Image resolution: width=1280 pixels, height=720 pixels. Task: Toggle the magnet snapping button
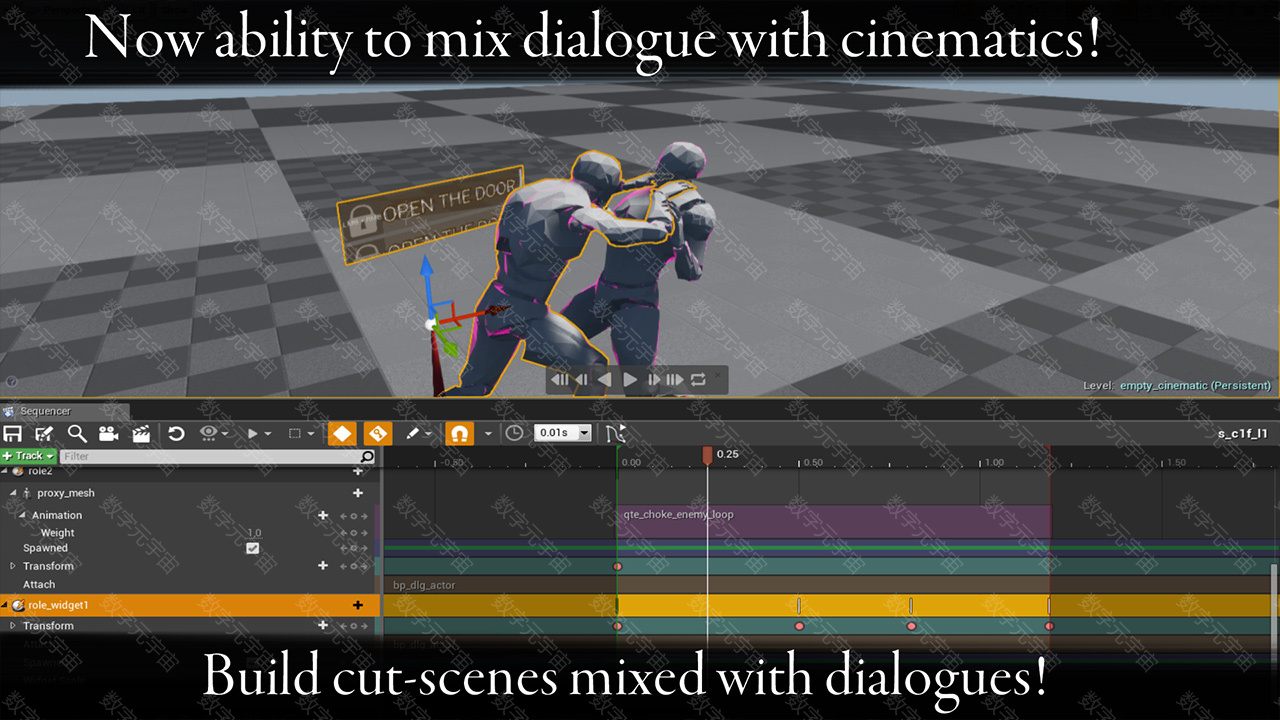(459, 434)
